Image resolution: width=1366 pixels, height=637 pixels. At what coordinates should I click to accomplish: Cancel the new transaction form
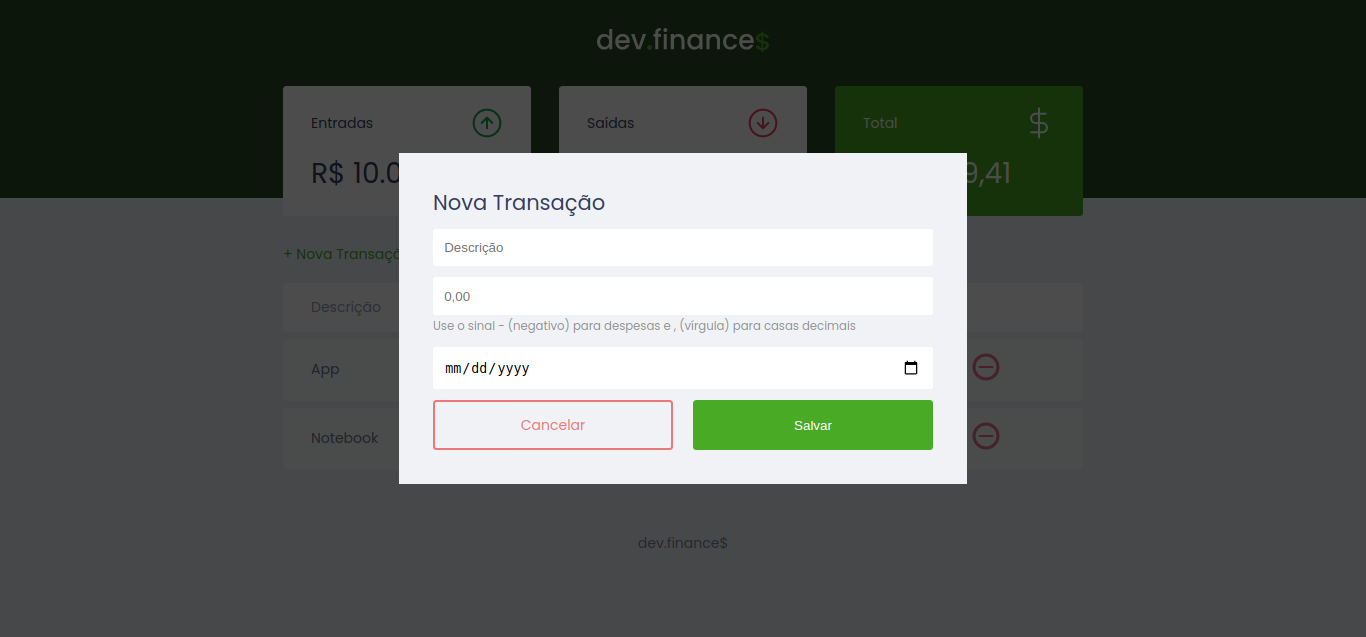(553, 425)
